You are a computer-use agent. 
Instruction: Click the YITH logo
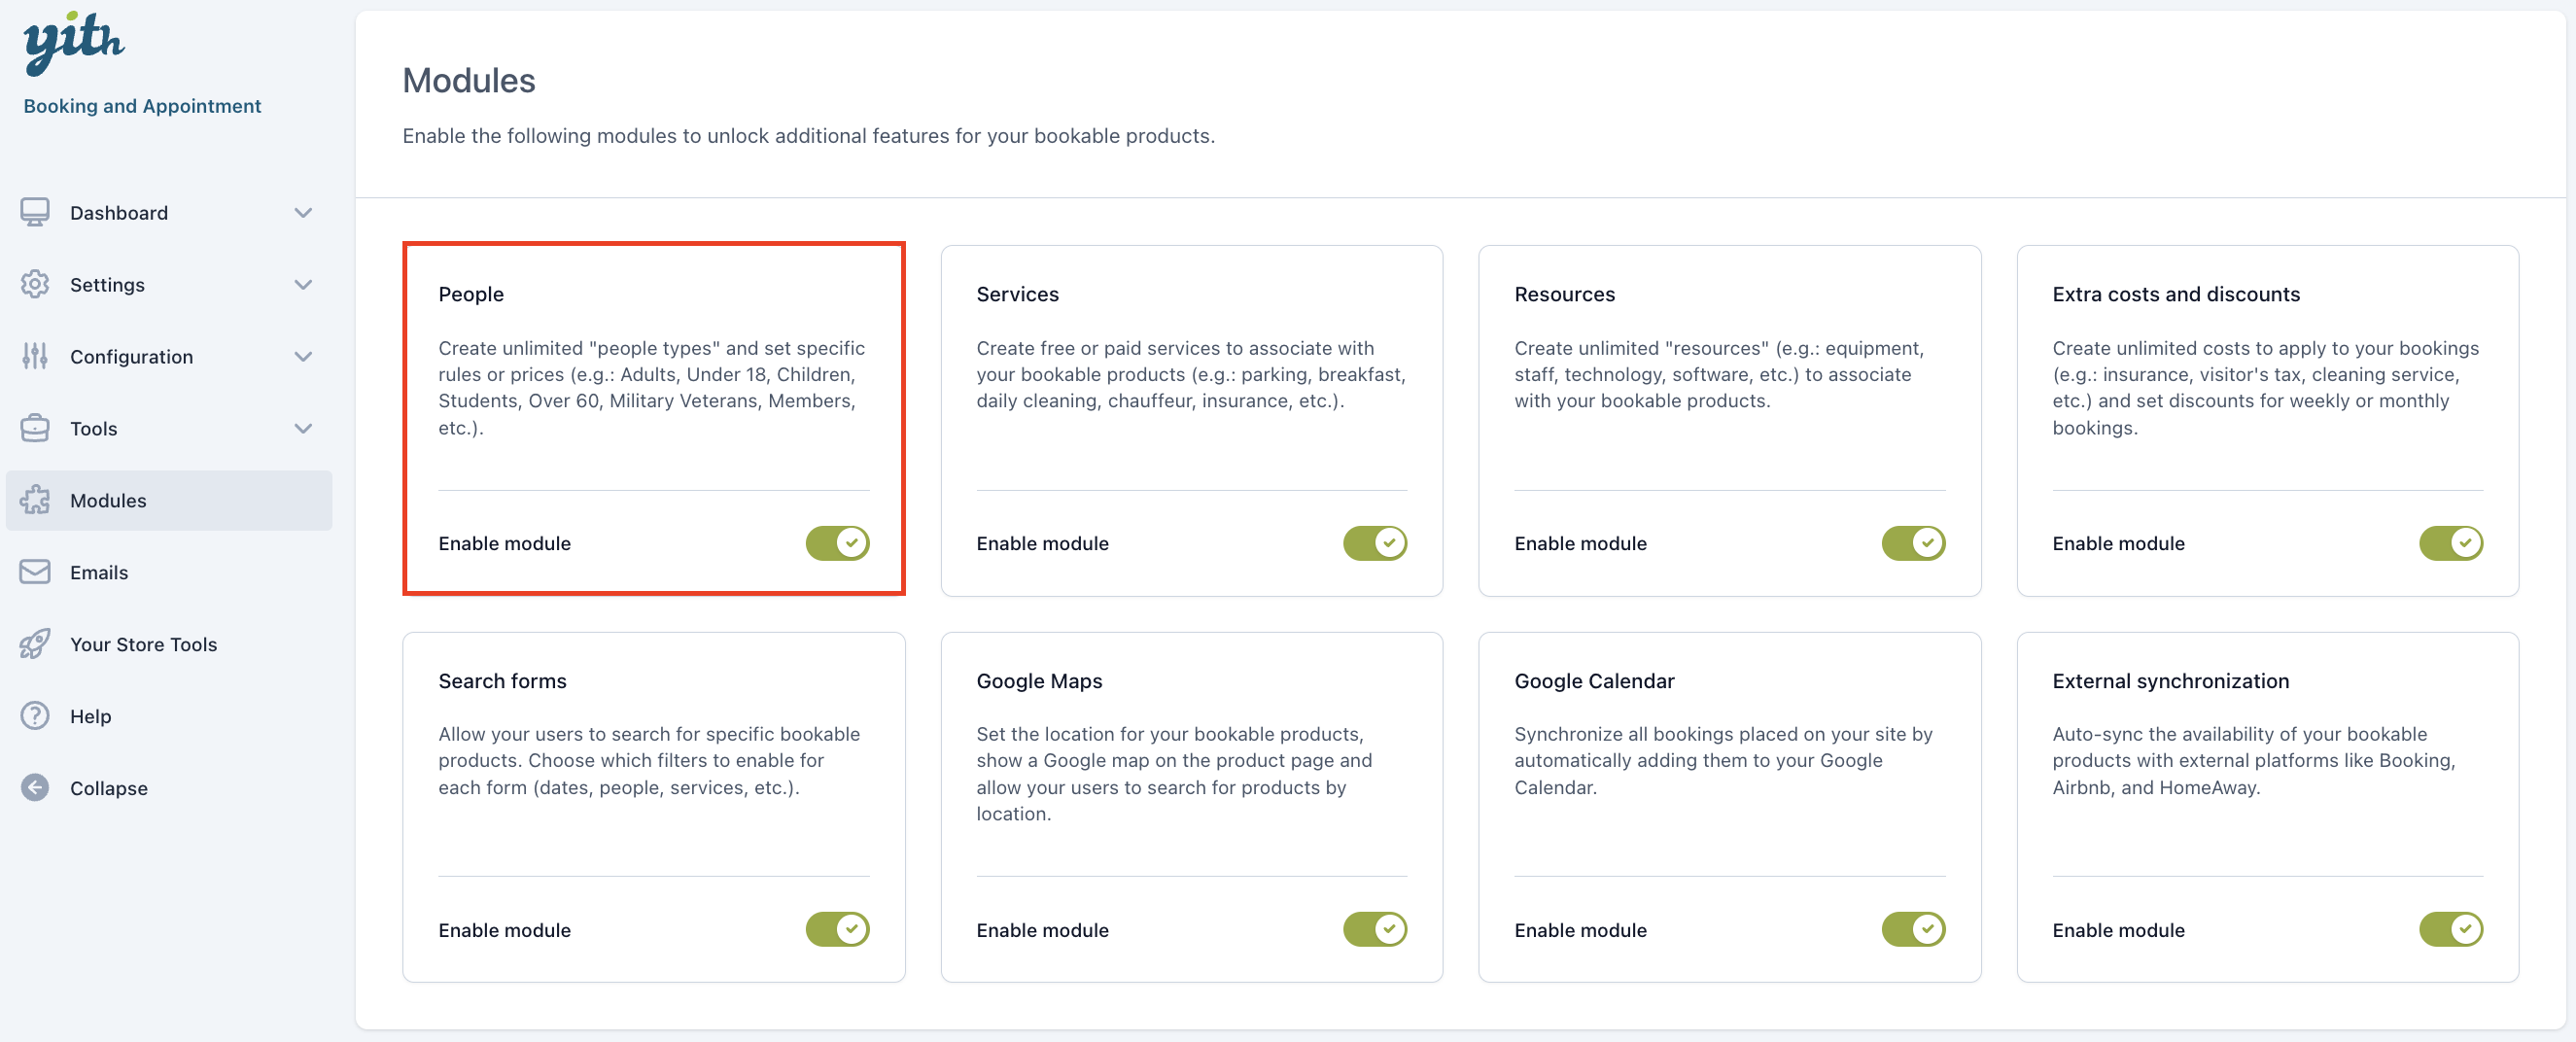pyautogui.click(x=73, y=44)
